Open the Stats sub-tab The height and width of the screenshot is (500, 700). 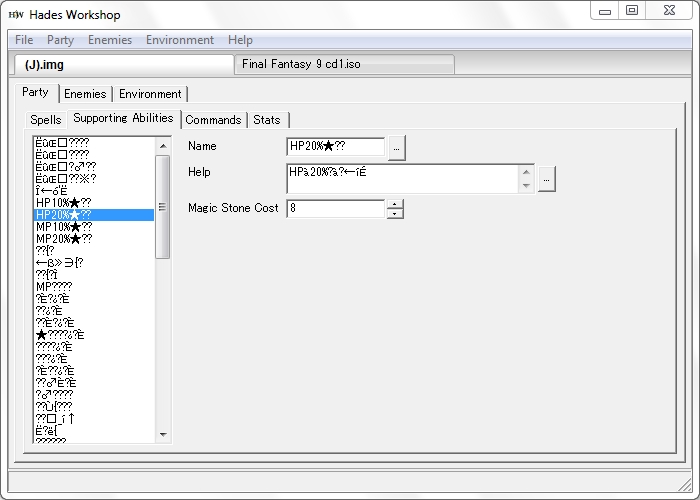267,120
